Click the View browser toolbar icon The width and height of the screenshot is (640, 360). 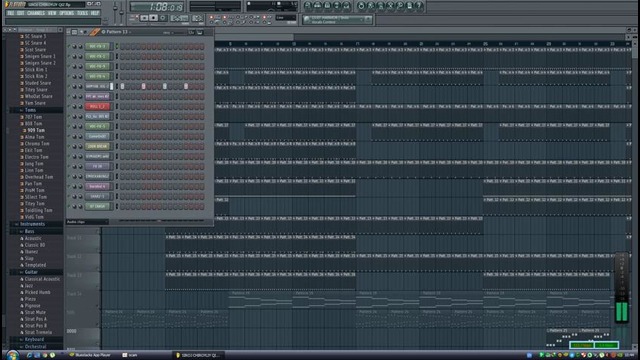click(337, 6)
